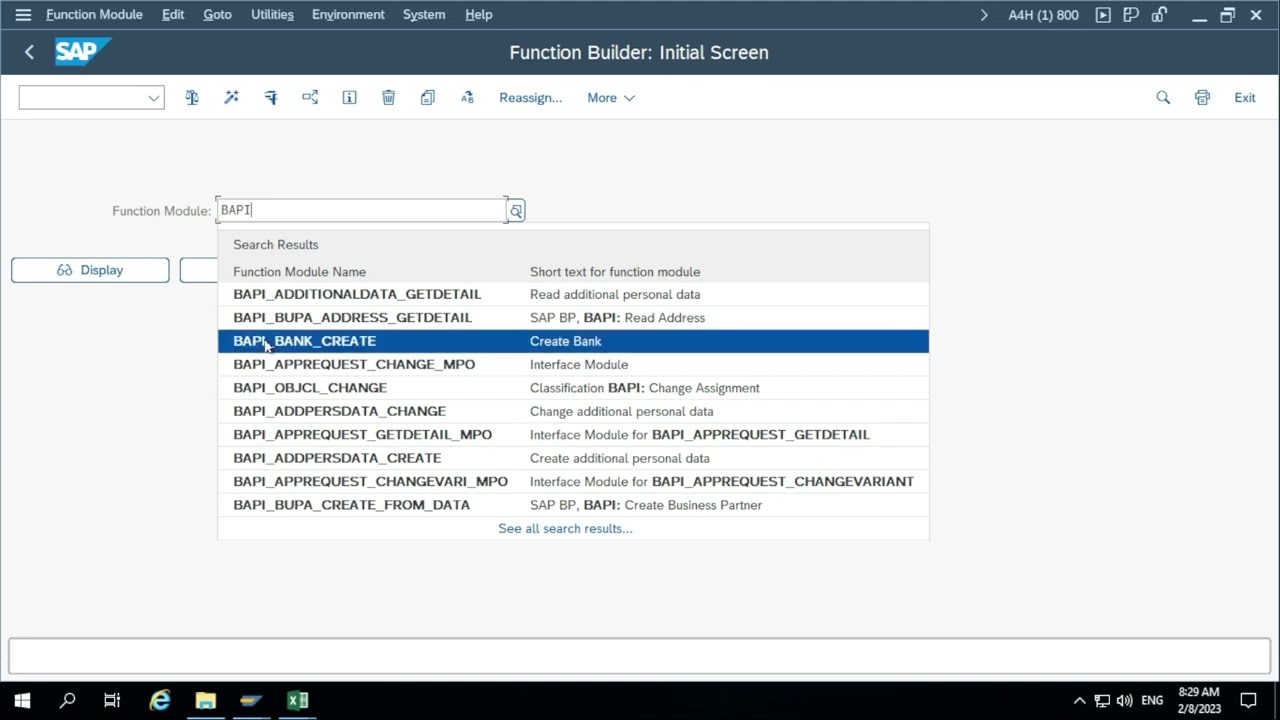Open the Windows Start menu
Image resolution: width=1280 pixels, height=720 pixels.
22,701
